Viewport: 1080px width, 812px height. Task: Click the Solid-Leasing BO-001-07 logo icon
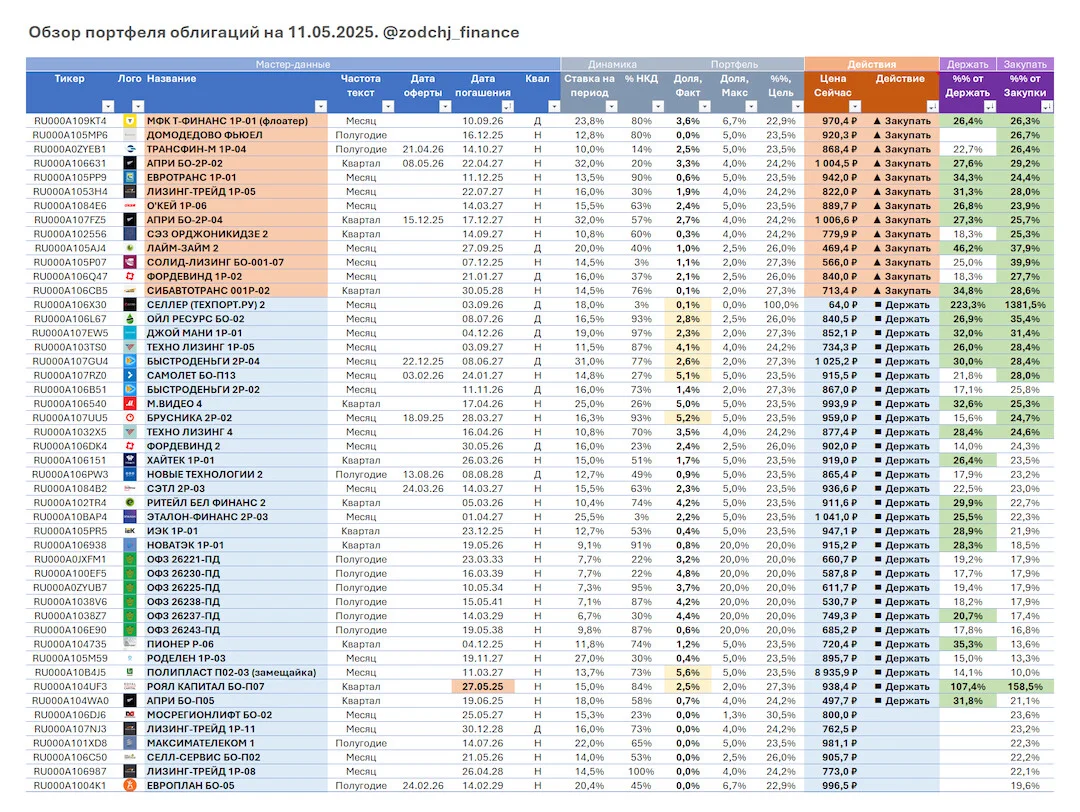(129, 262)
